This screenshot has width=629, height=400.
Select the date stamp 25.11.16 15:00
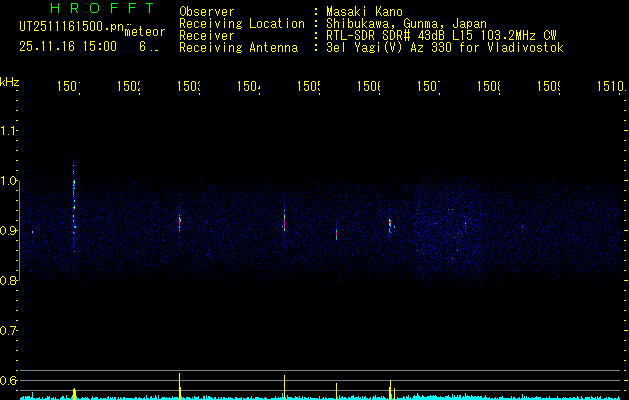click(68, 47)
